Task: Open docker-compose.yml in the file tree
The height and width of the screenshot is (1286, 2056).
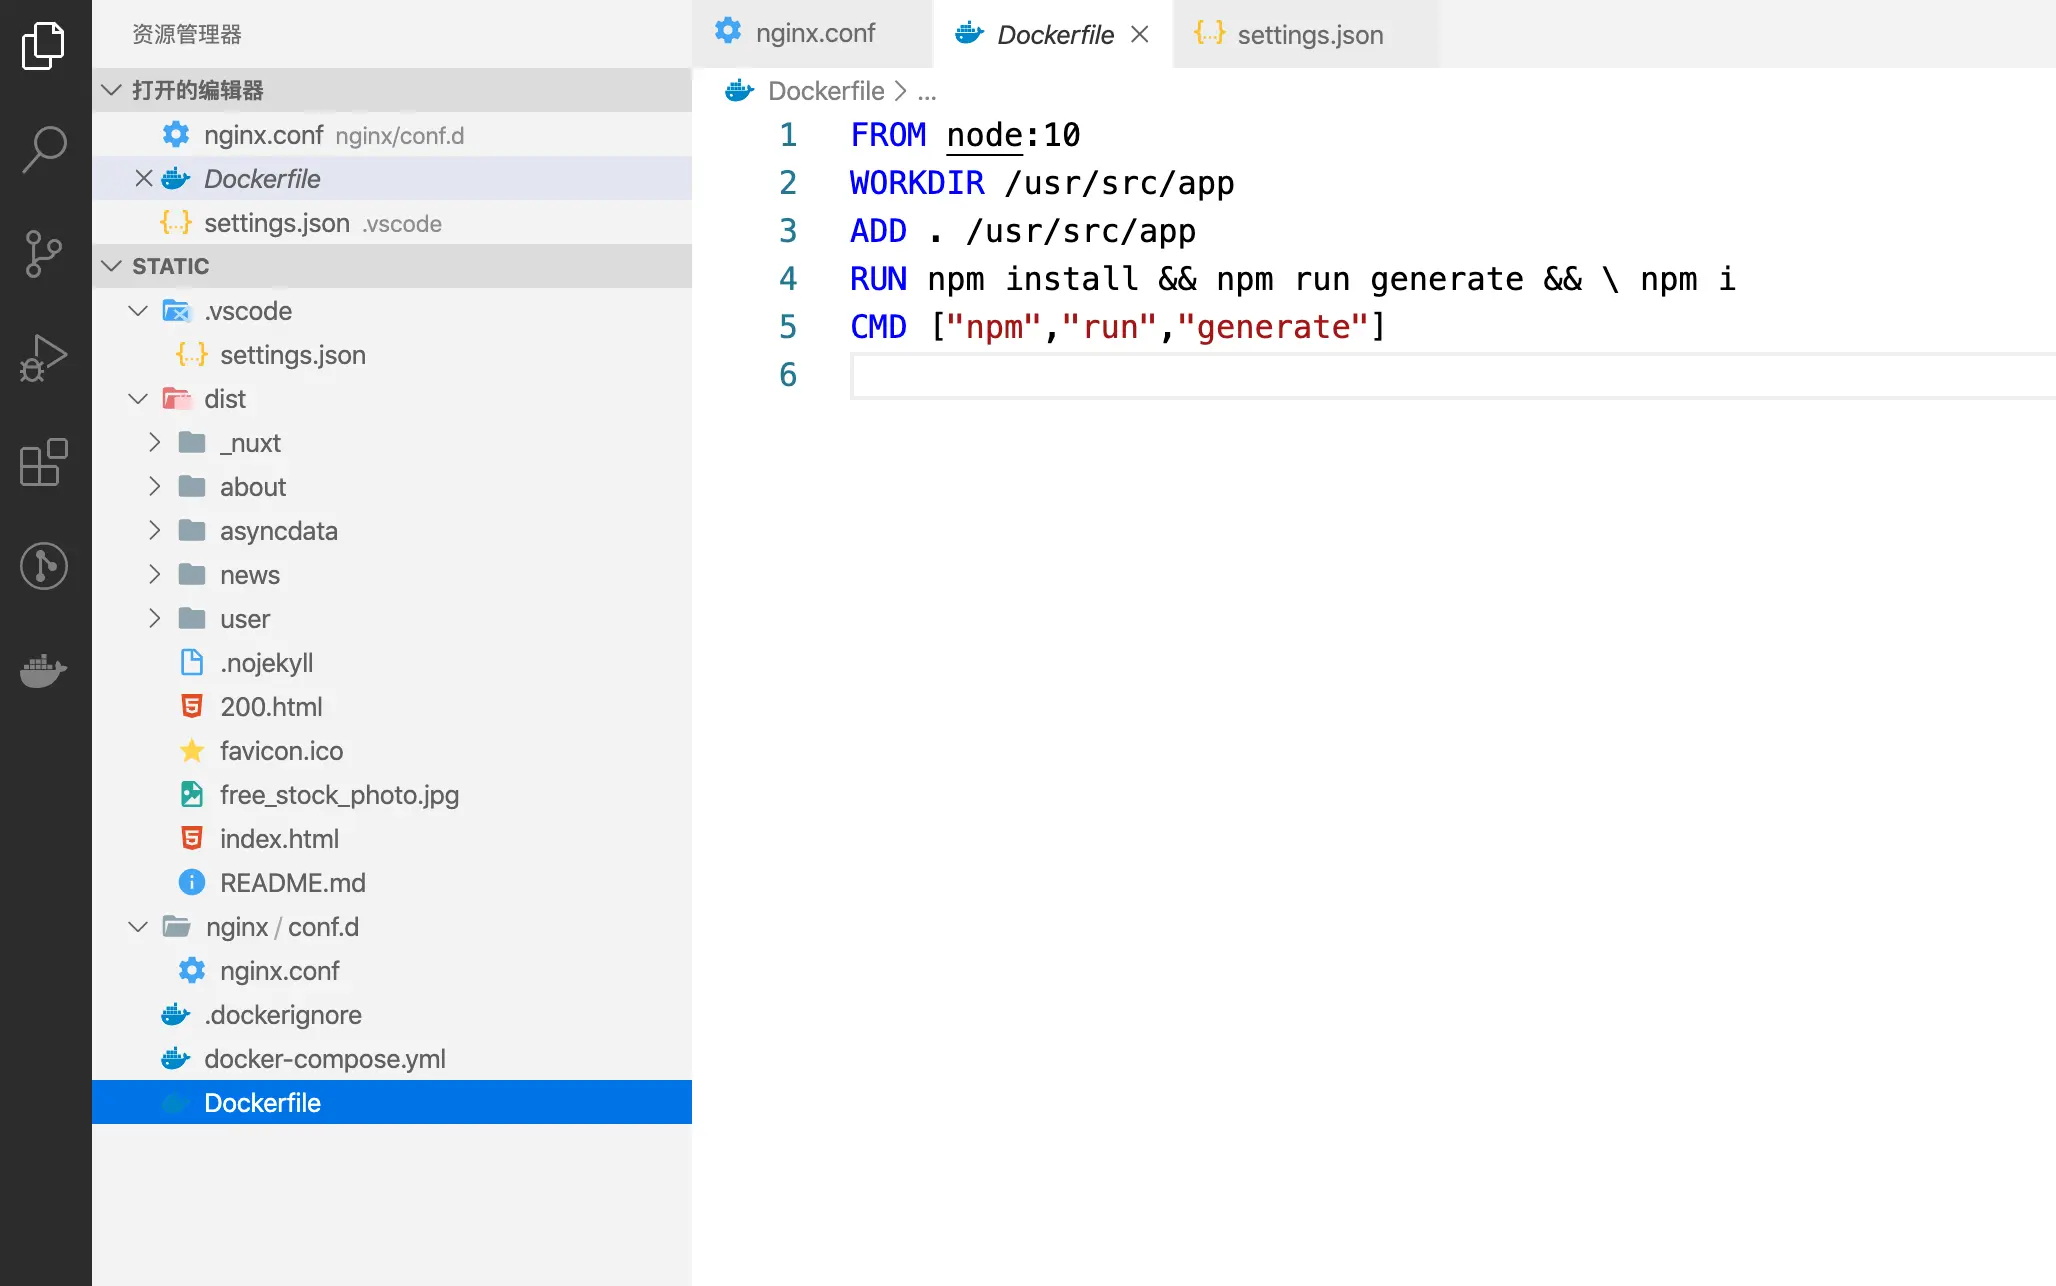Action: 324,1059
